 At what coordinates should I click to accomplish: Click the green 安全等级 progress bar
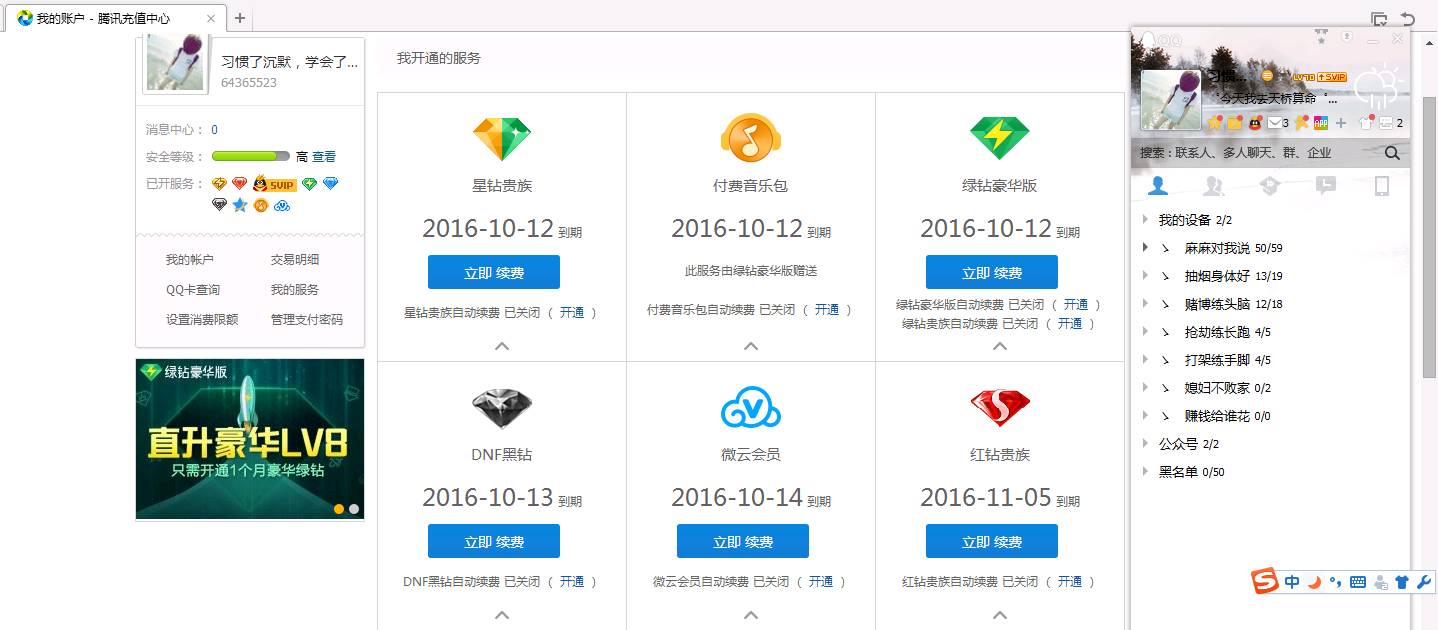pyautogui.click(x=251, y=156)
